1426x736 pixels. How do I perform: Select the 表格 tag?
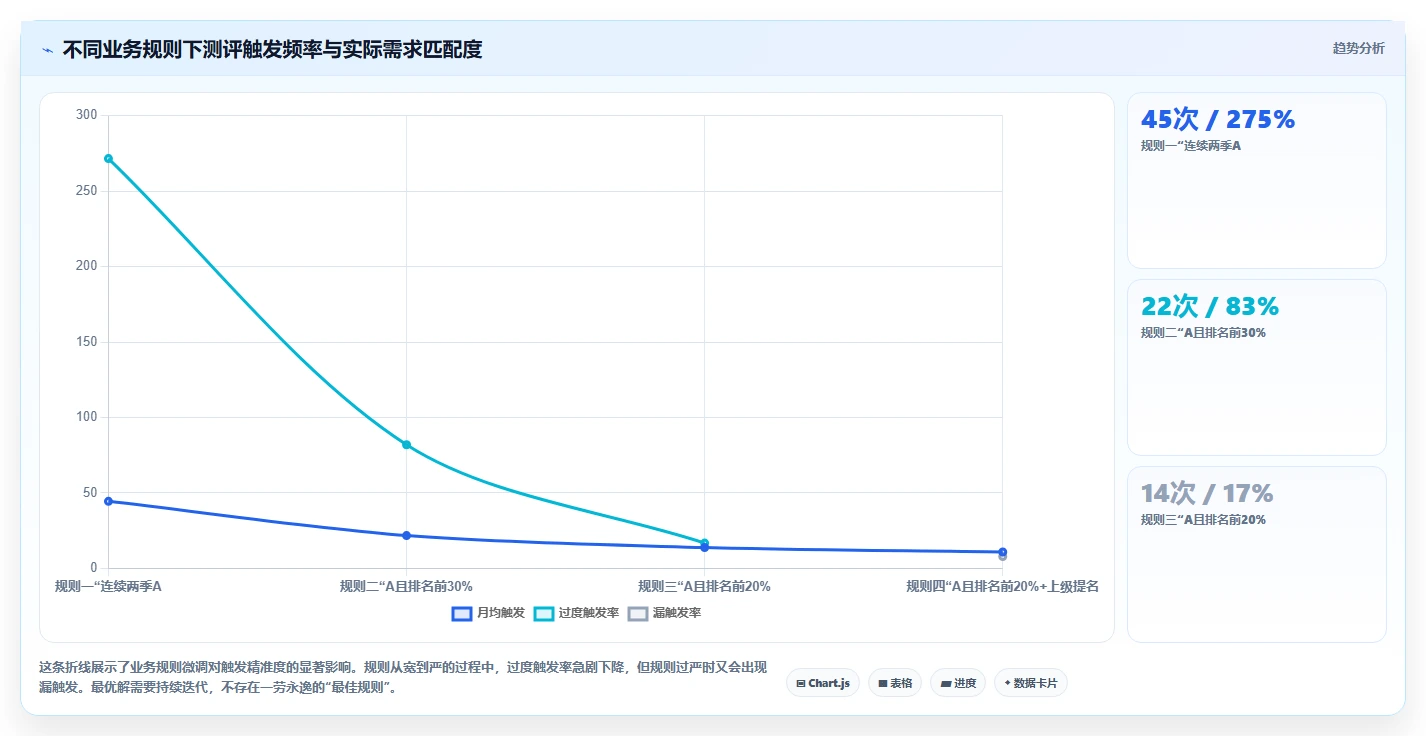[x=895, y=683]
